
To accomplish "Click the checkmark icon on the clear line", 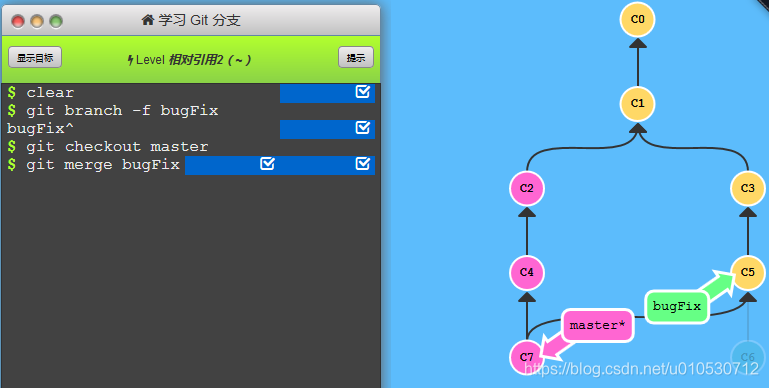I will [x=362, y=91].
